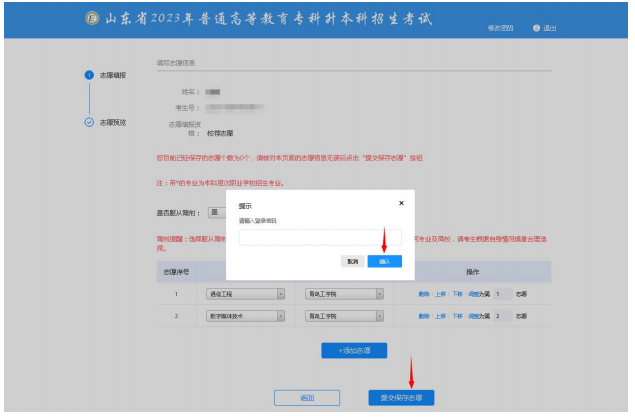Click the checkmark circle icon beside 志愿预览
The height and width of the screenshot is (418, 635).
[89, 122]
